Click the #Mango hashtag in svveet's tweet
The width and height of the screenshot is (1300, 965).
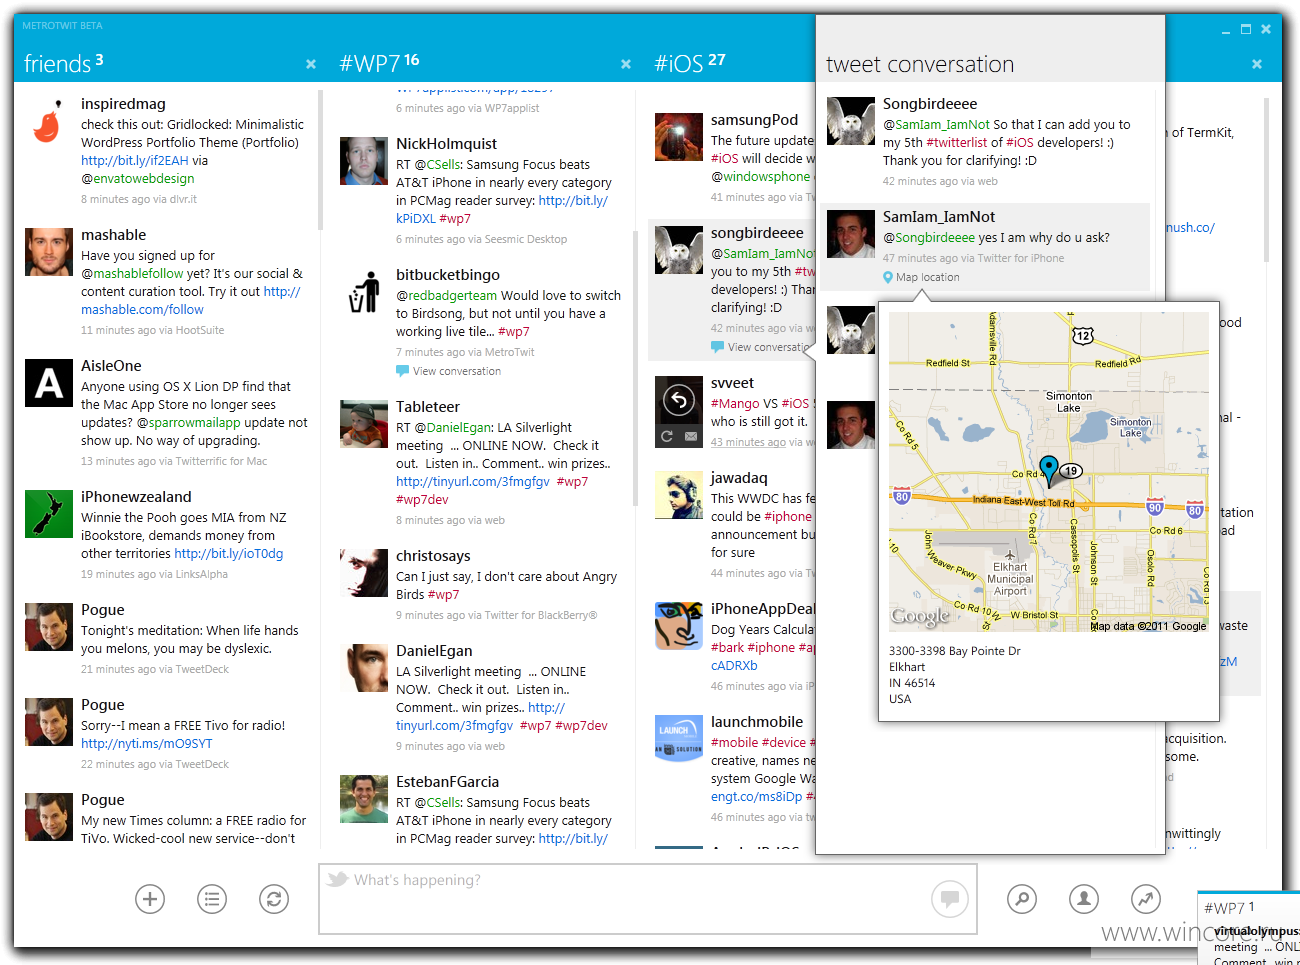point(735,403)
